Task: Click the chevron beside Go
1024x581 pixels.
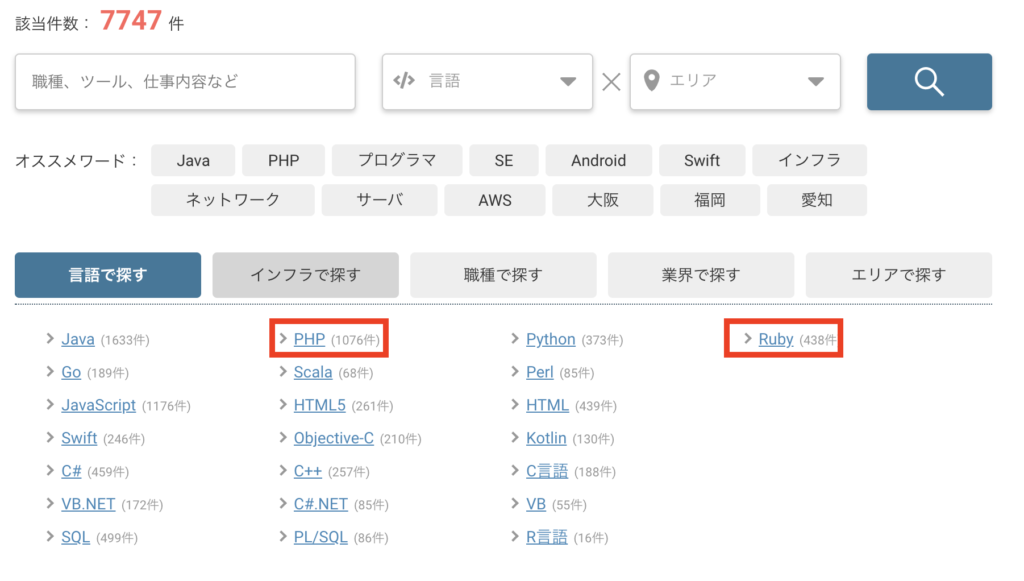Action: point(50,371)
